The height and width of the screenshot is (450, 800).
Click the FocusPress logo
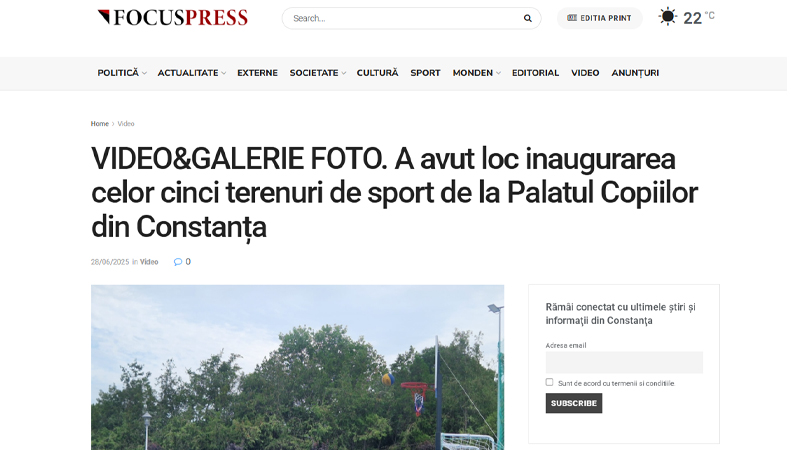172,17
